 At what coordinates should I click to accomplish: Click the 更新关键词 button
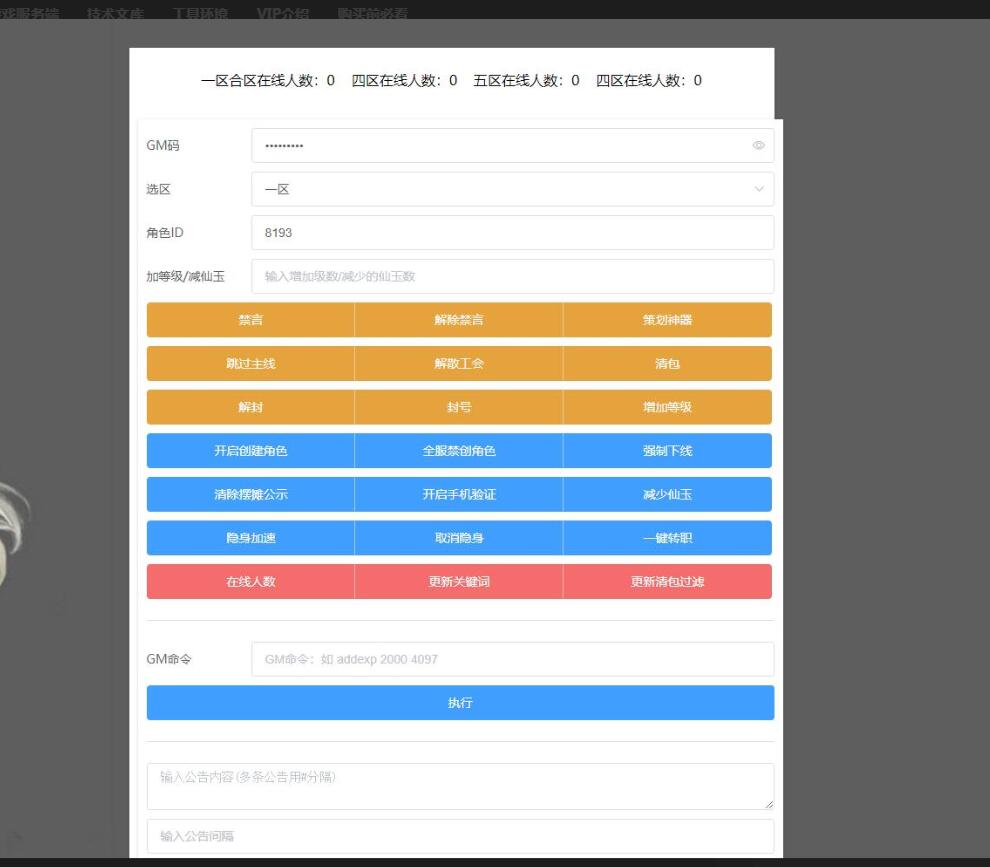tap(459, 582)
